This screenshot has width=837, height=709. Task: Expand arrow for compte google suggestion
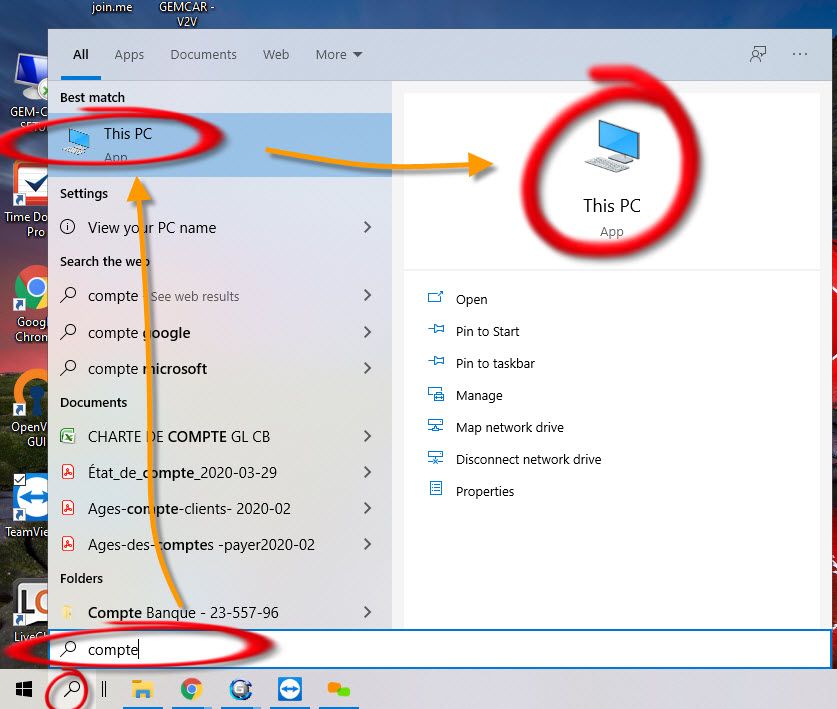tap(368, 333)
